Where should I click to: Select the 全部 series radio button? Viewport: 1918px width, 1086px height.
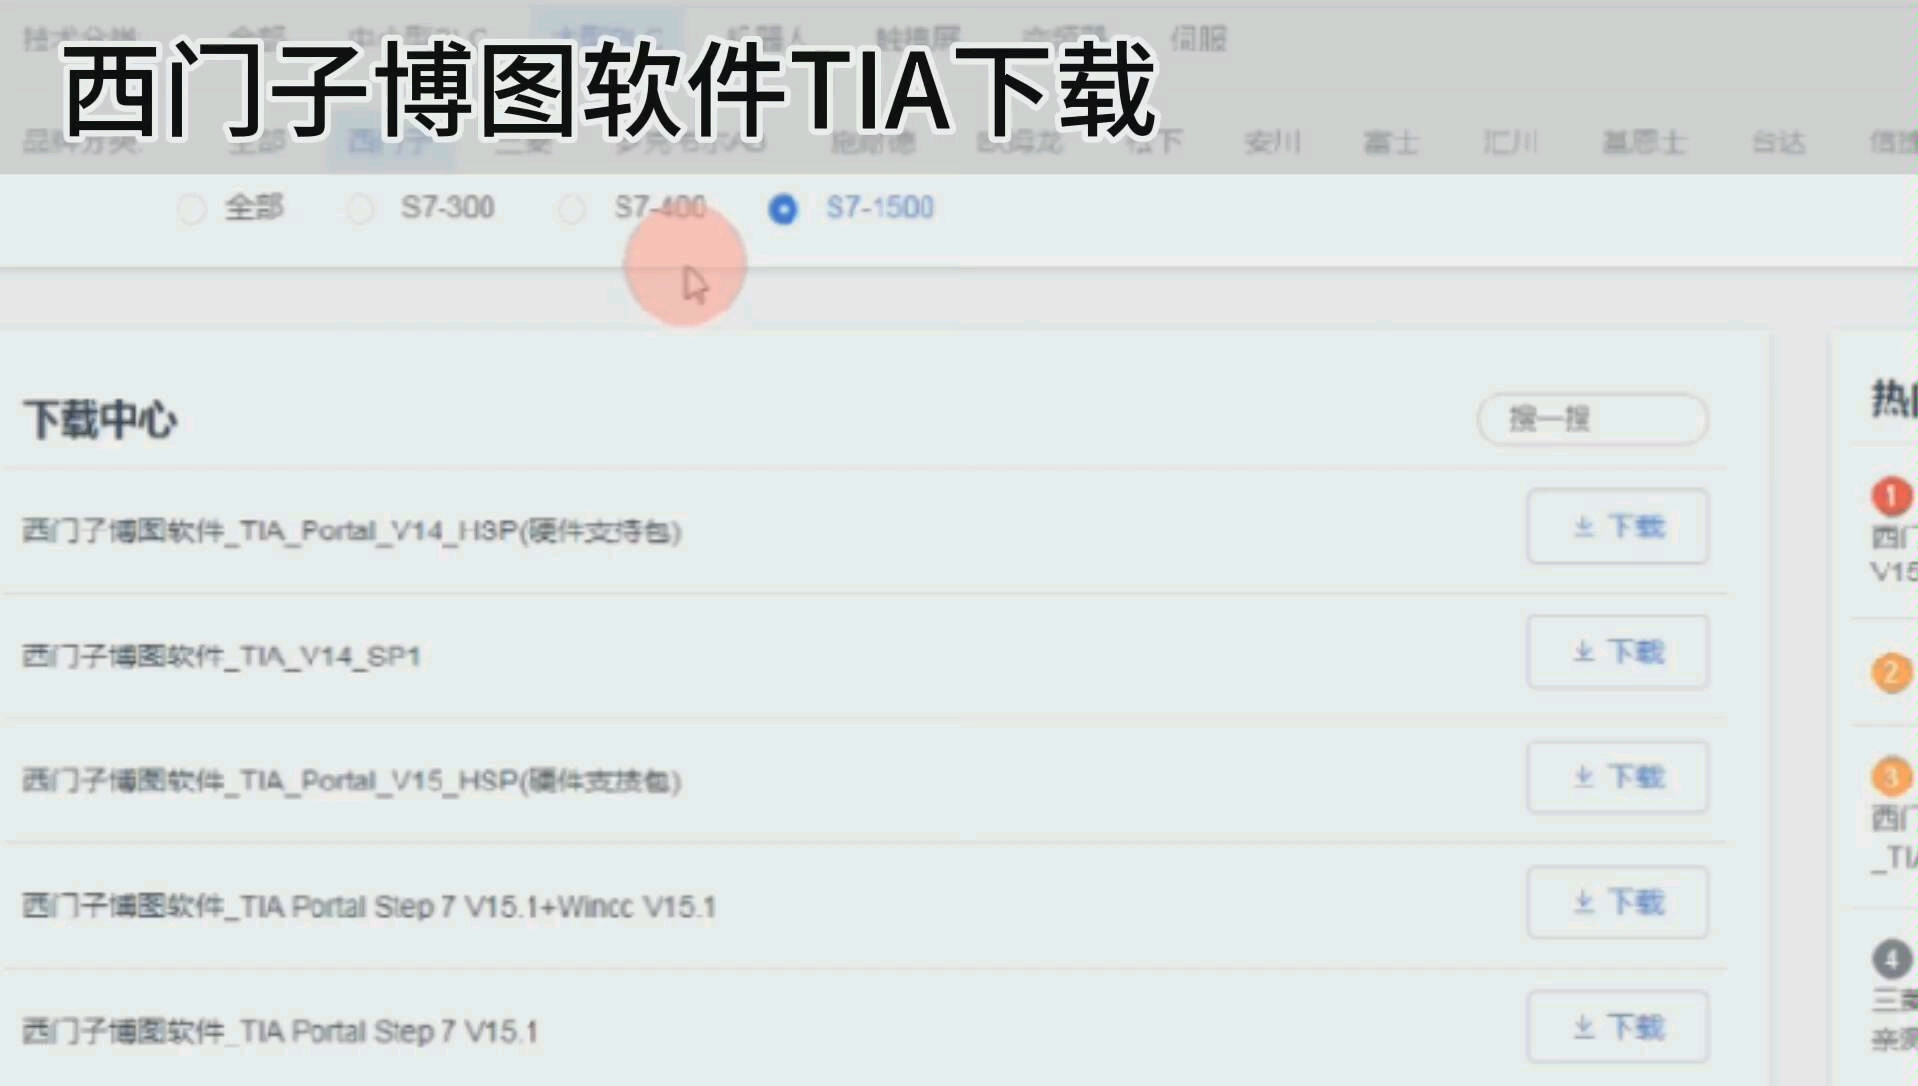[192, 209]
